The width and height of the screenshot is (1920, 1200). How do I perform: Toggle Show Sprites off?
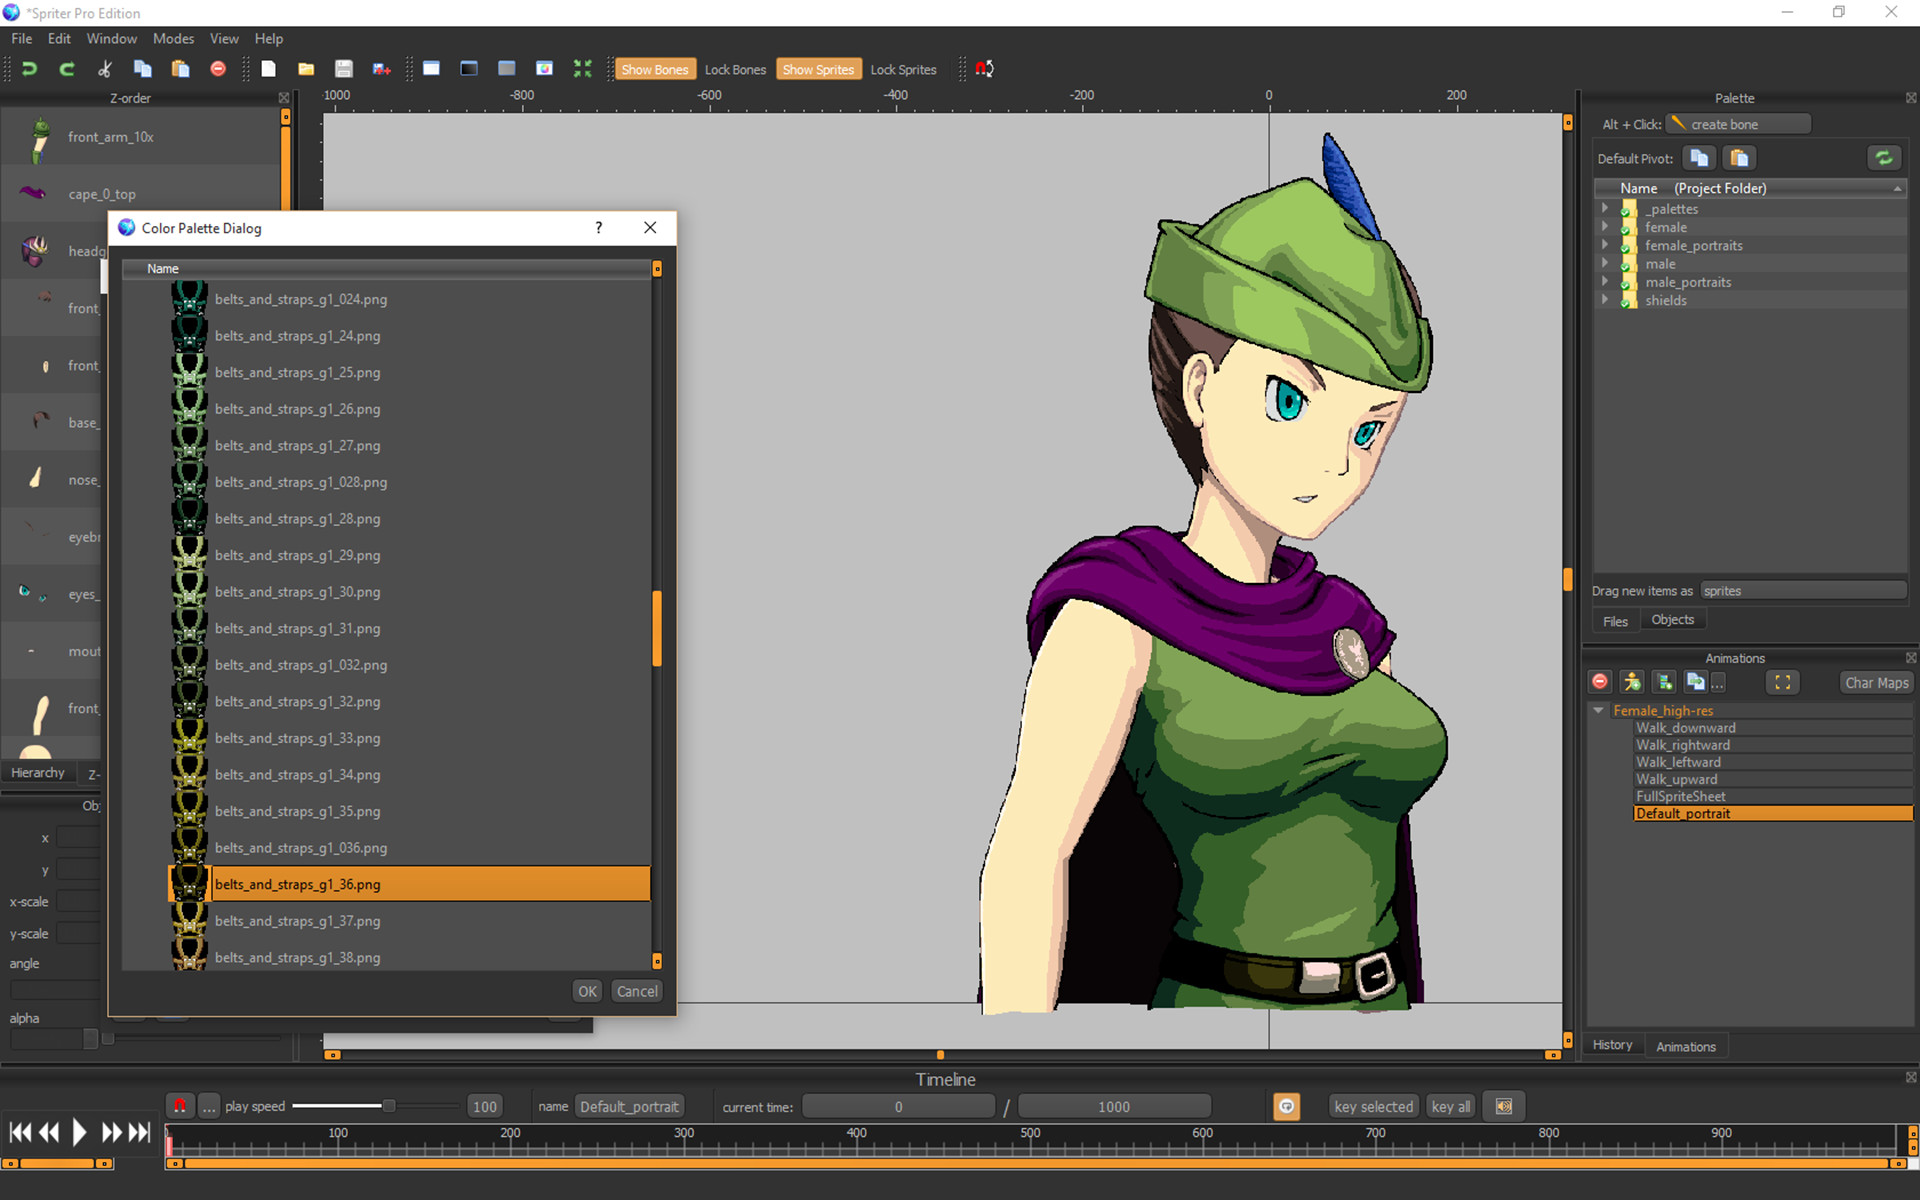(x=818, y=68)
